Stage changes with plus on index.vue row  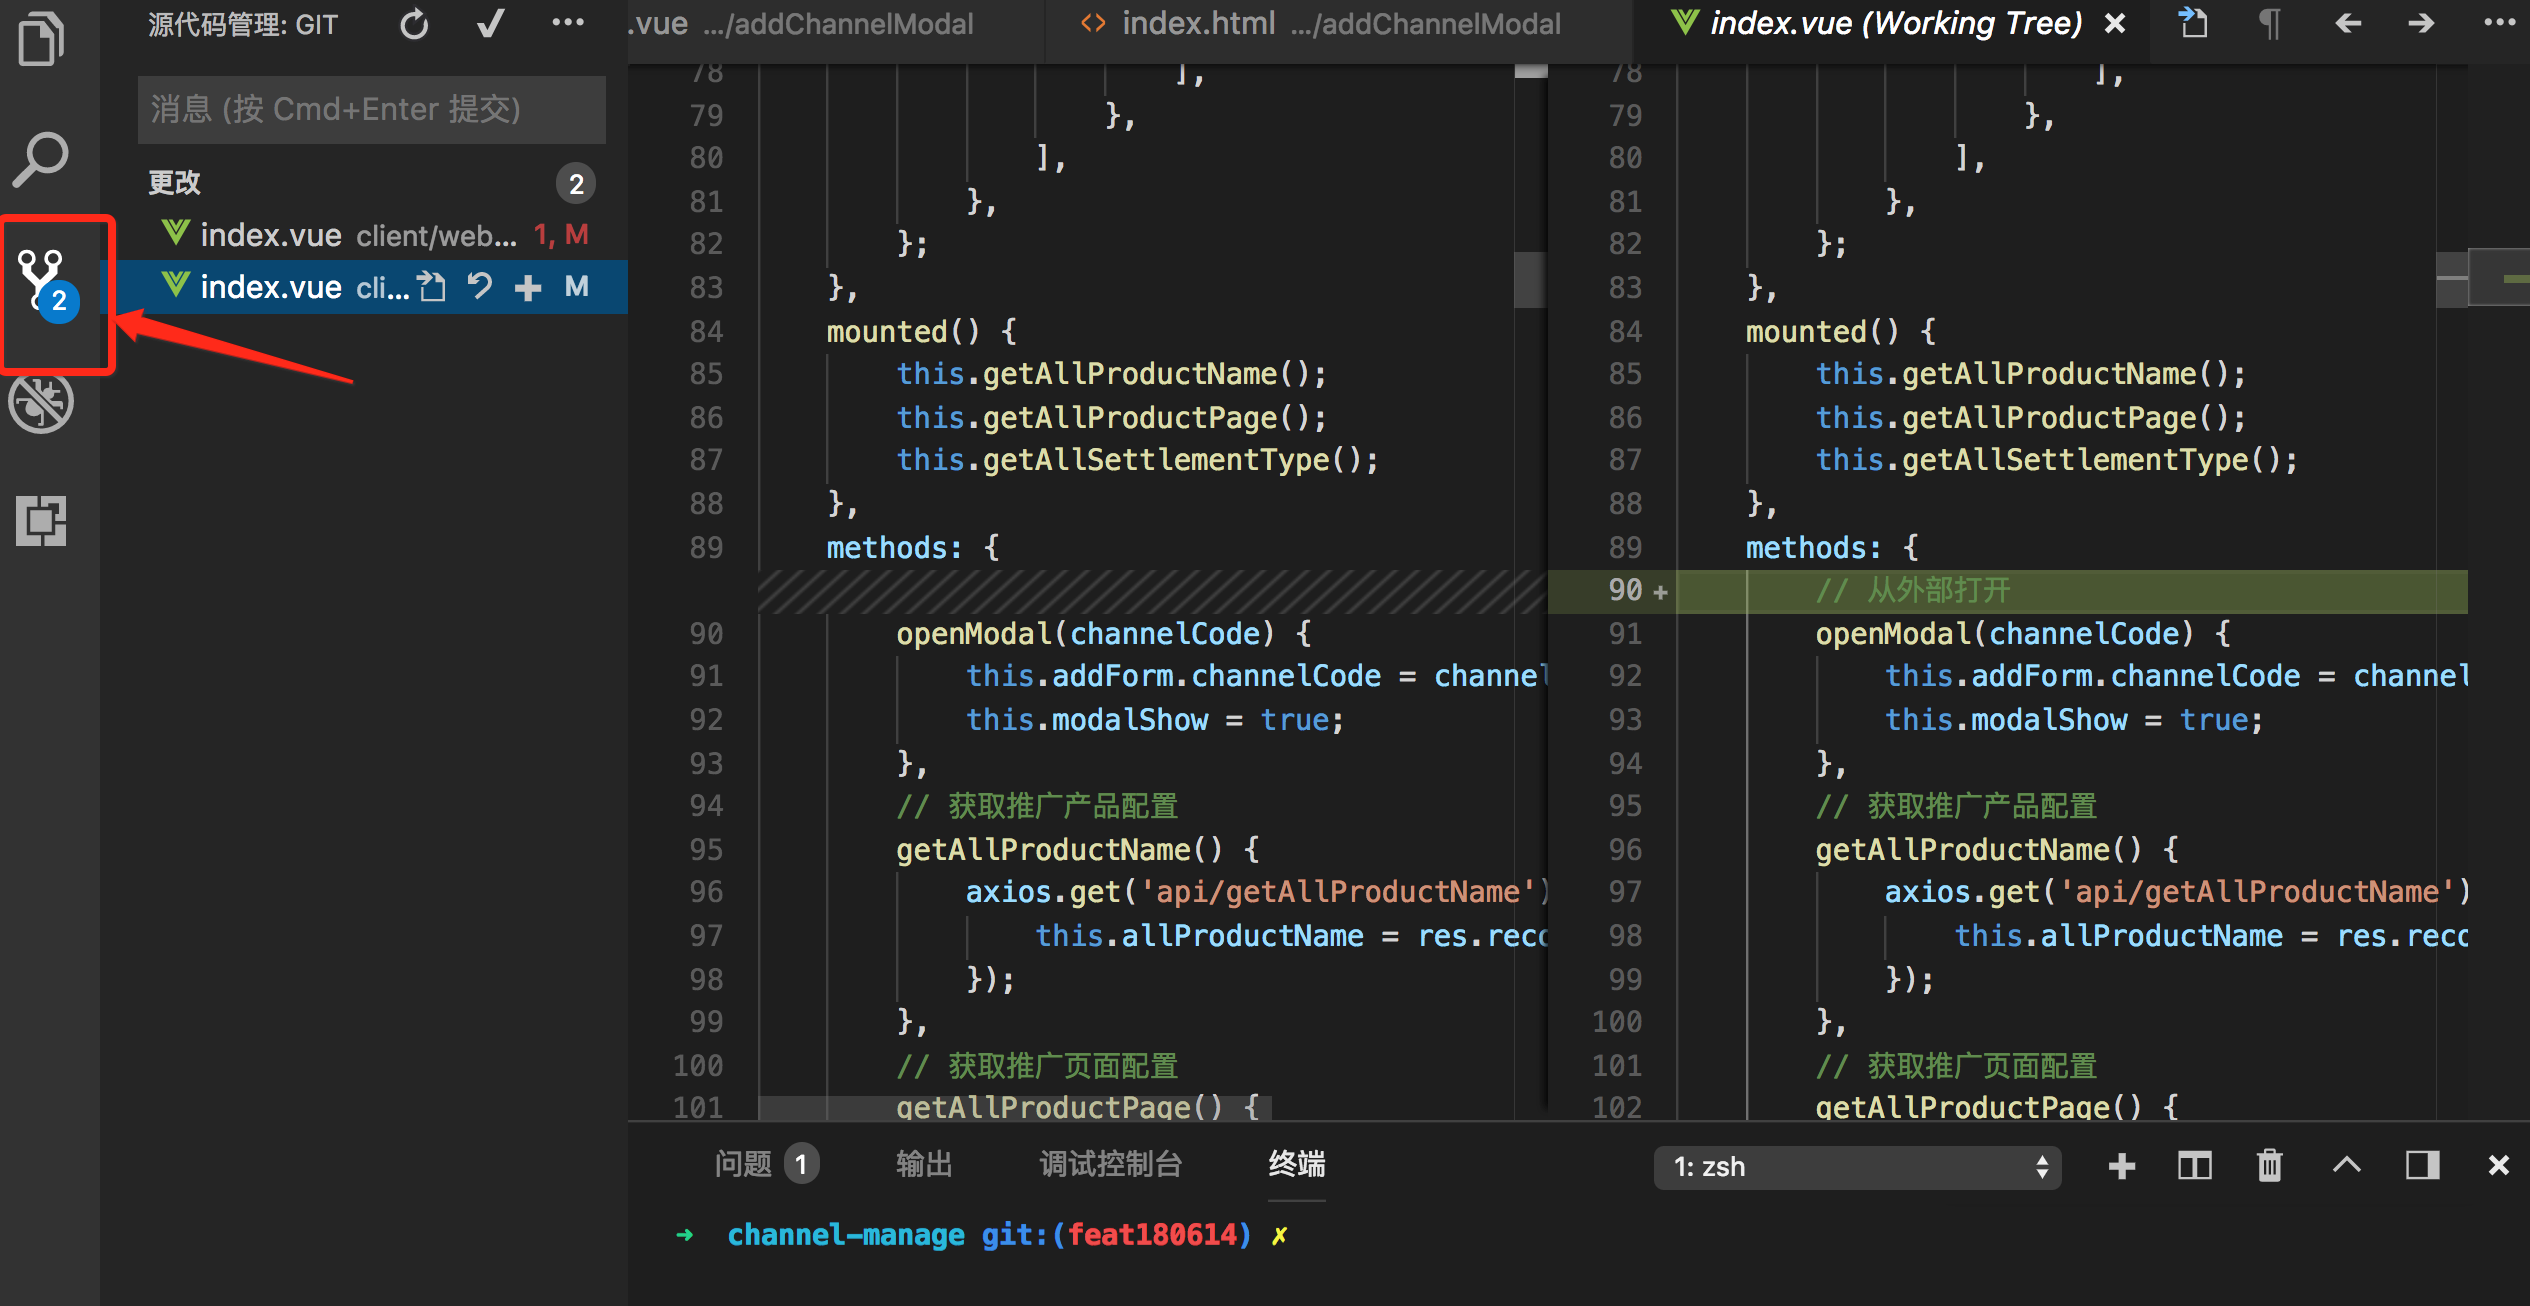pyautogui.click(x=528, y=288)
